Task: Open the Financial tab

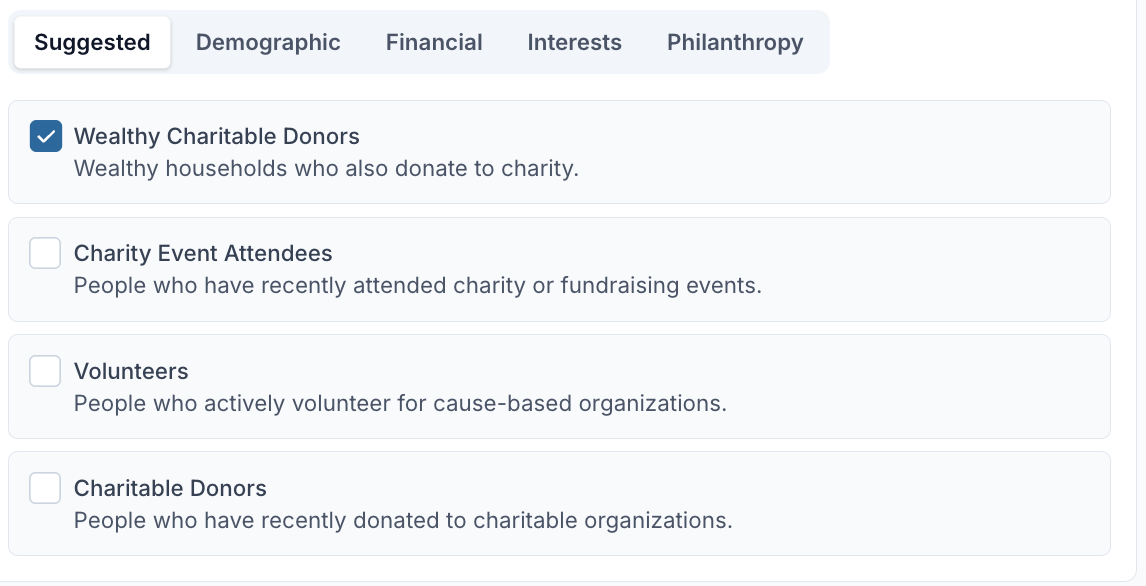Action: coord(434,42)
